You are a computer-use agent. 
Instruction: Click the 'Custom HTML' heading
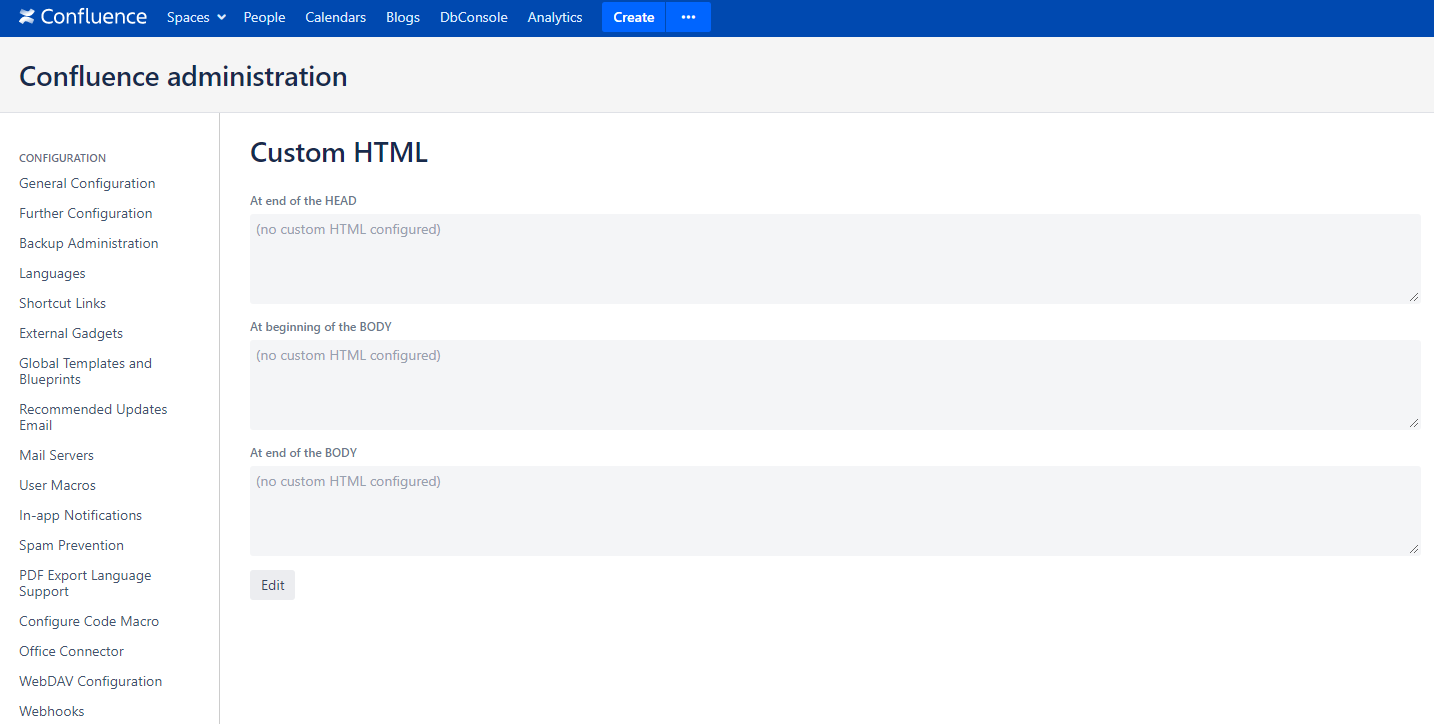pyautogui.click(x=339, y=152)
